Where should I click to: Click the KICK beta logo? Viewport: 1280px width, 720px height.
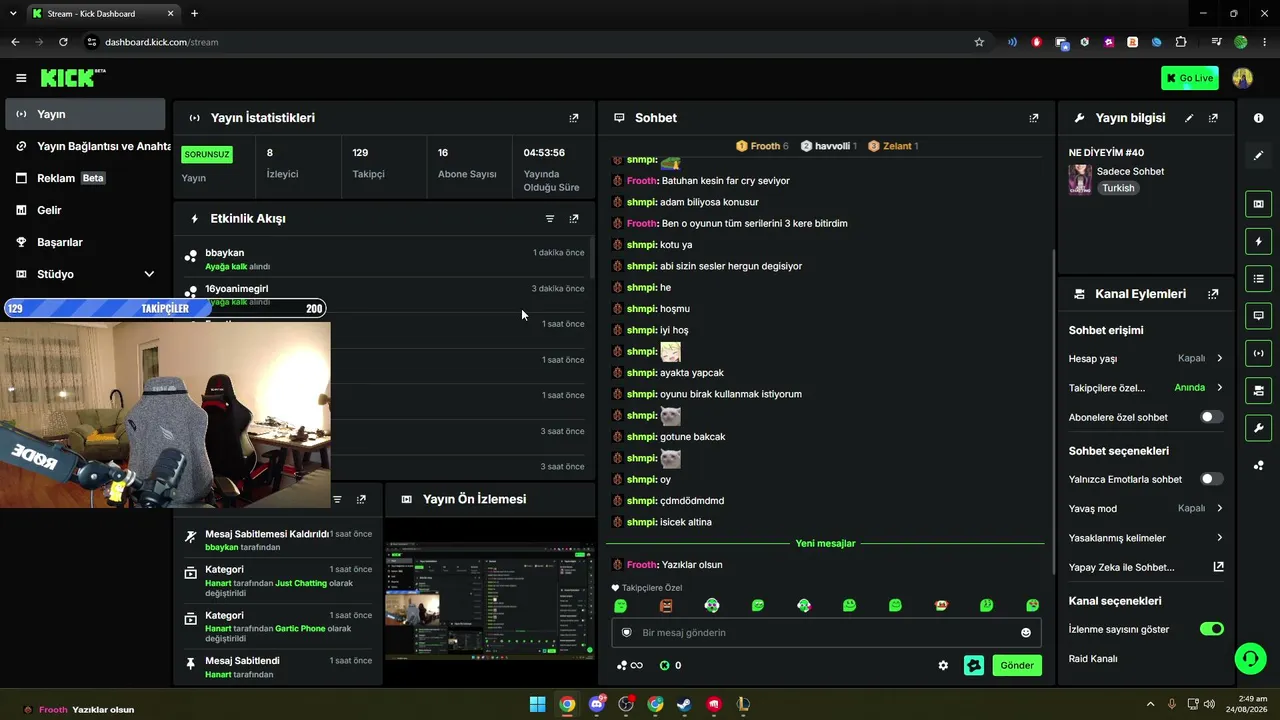coord(73,78)
